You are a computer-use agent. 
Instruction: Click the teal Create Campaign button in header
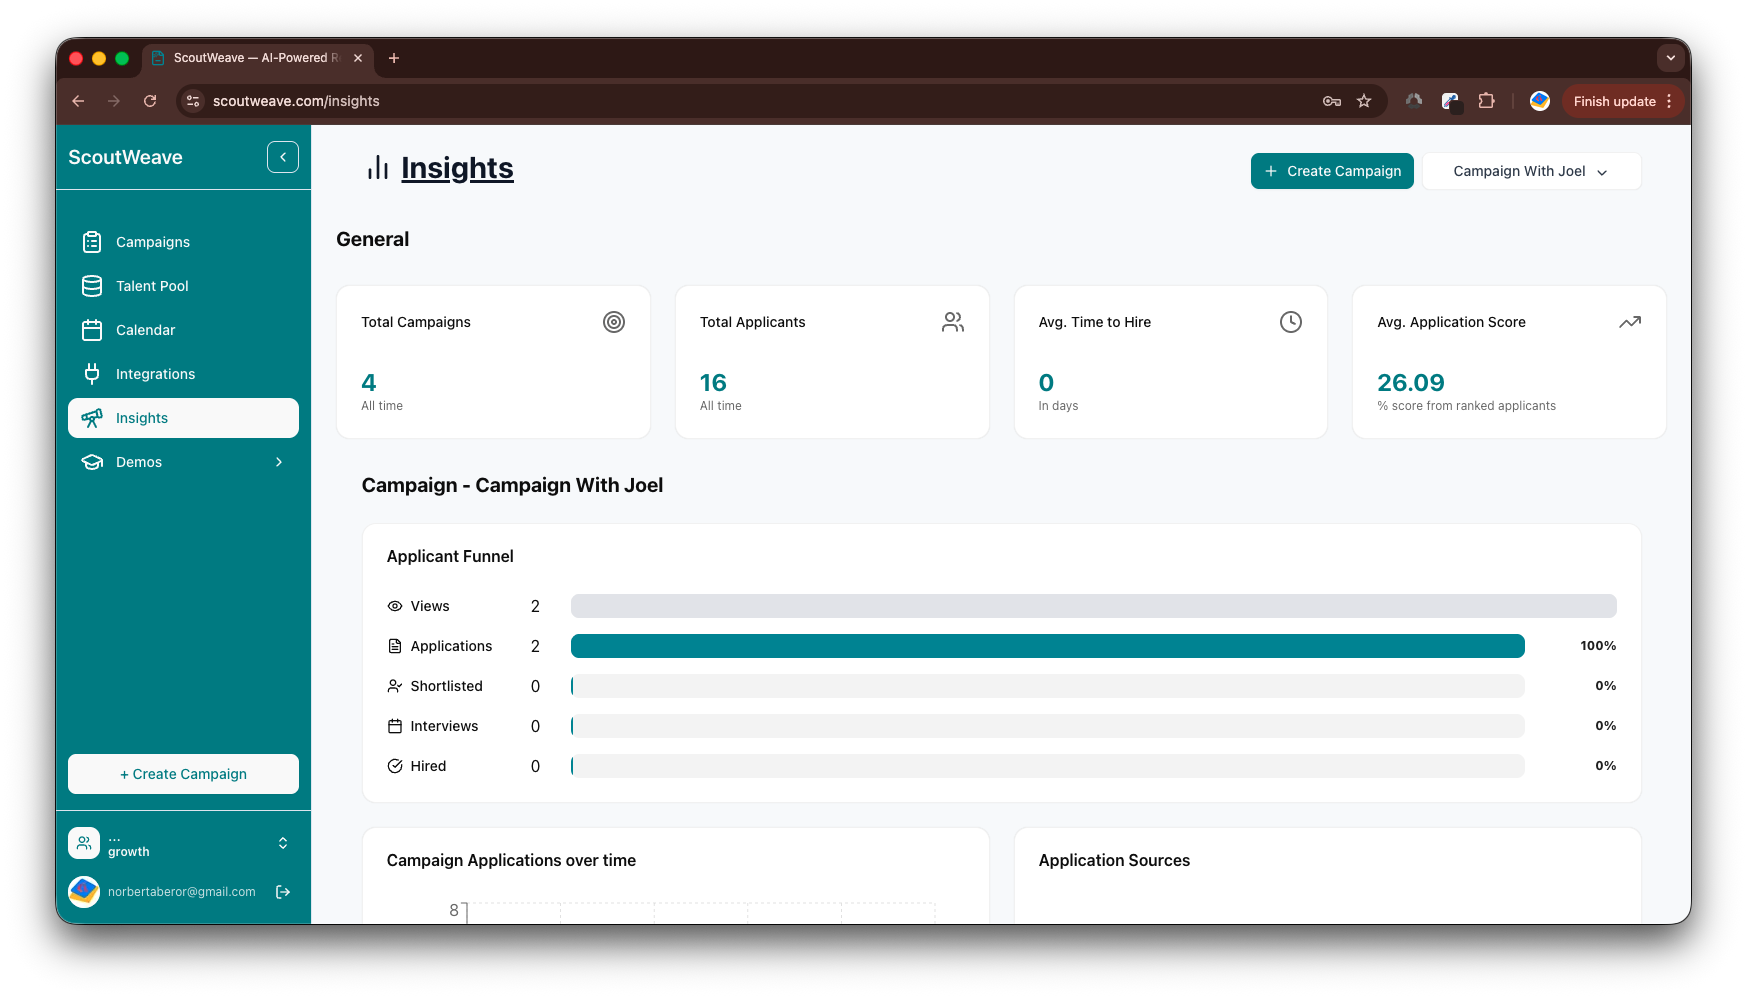1332,171
